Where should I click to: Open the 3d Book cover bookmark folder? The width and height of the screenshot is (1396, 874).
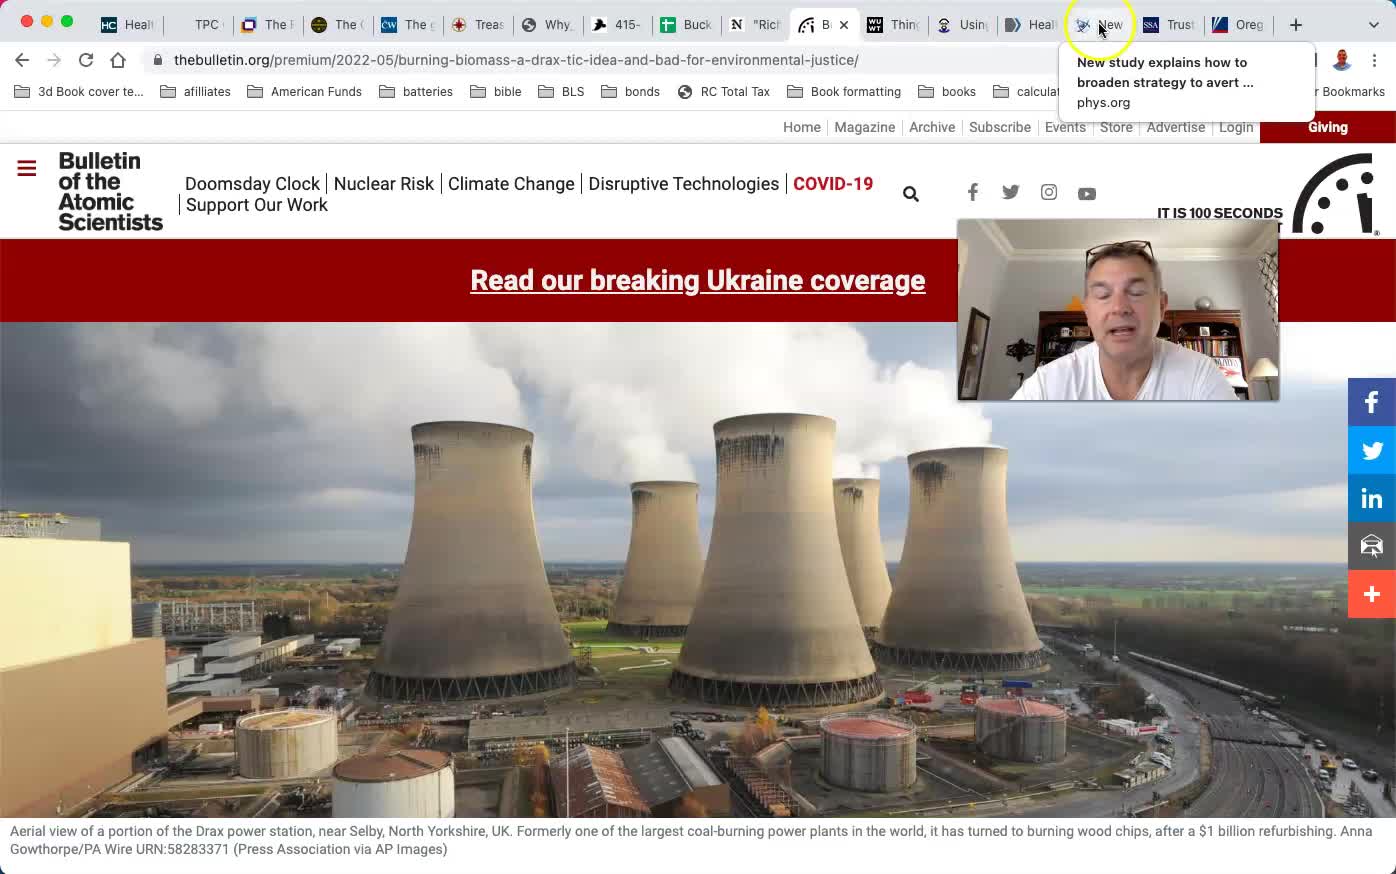(79, 92)
